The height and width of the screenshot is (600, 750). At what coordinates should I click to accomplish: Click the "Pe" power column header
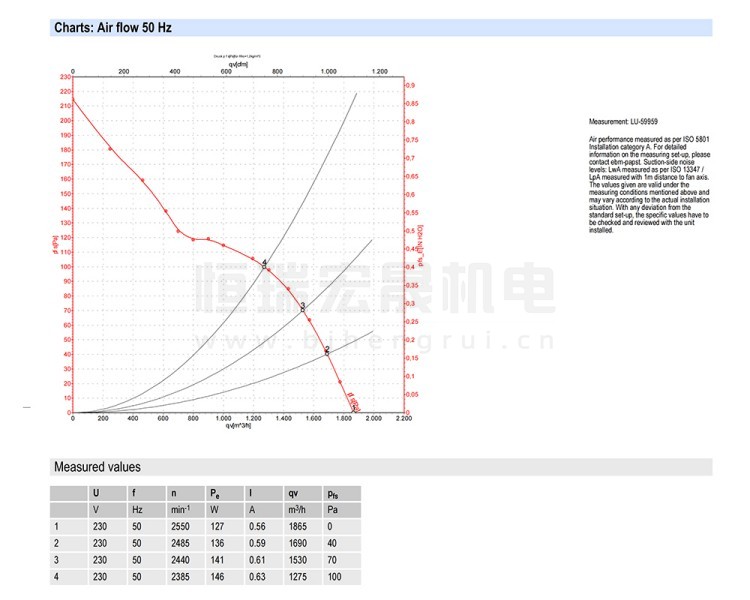[x=214, y=493]
